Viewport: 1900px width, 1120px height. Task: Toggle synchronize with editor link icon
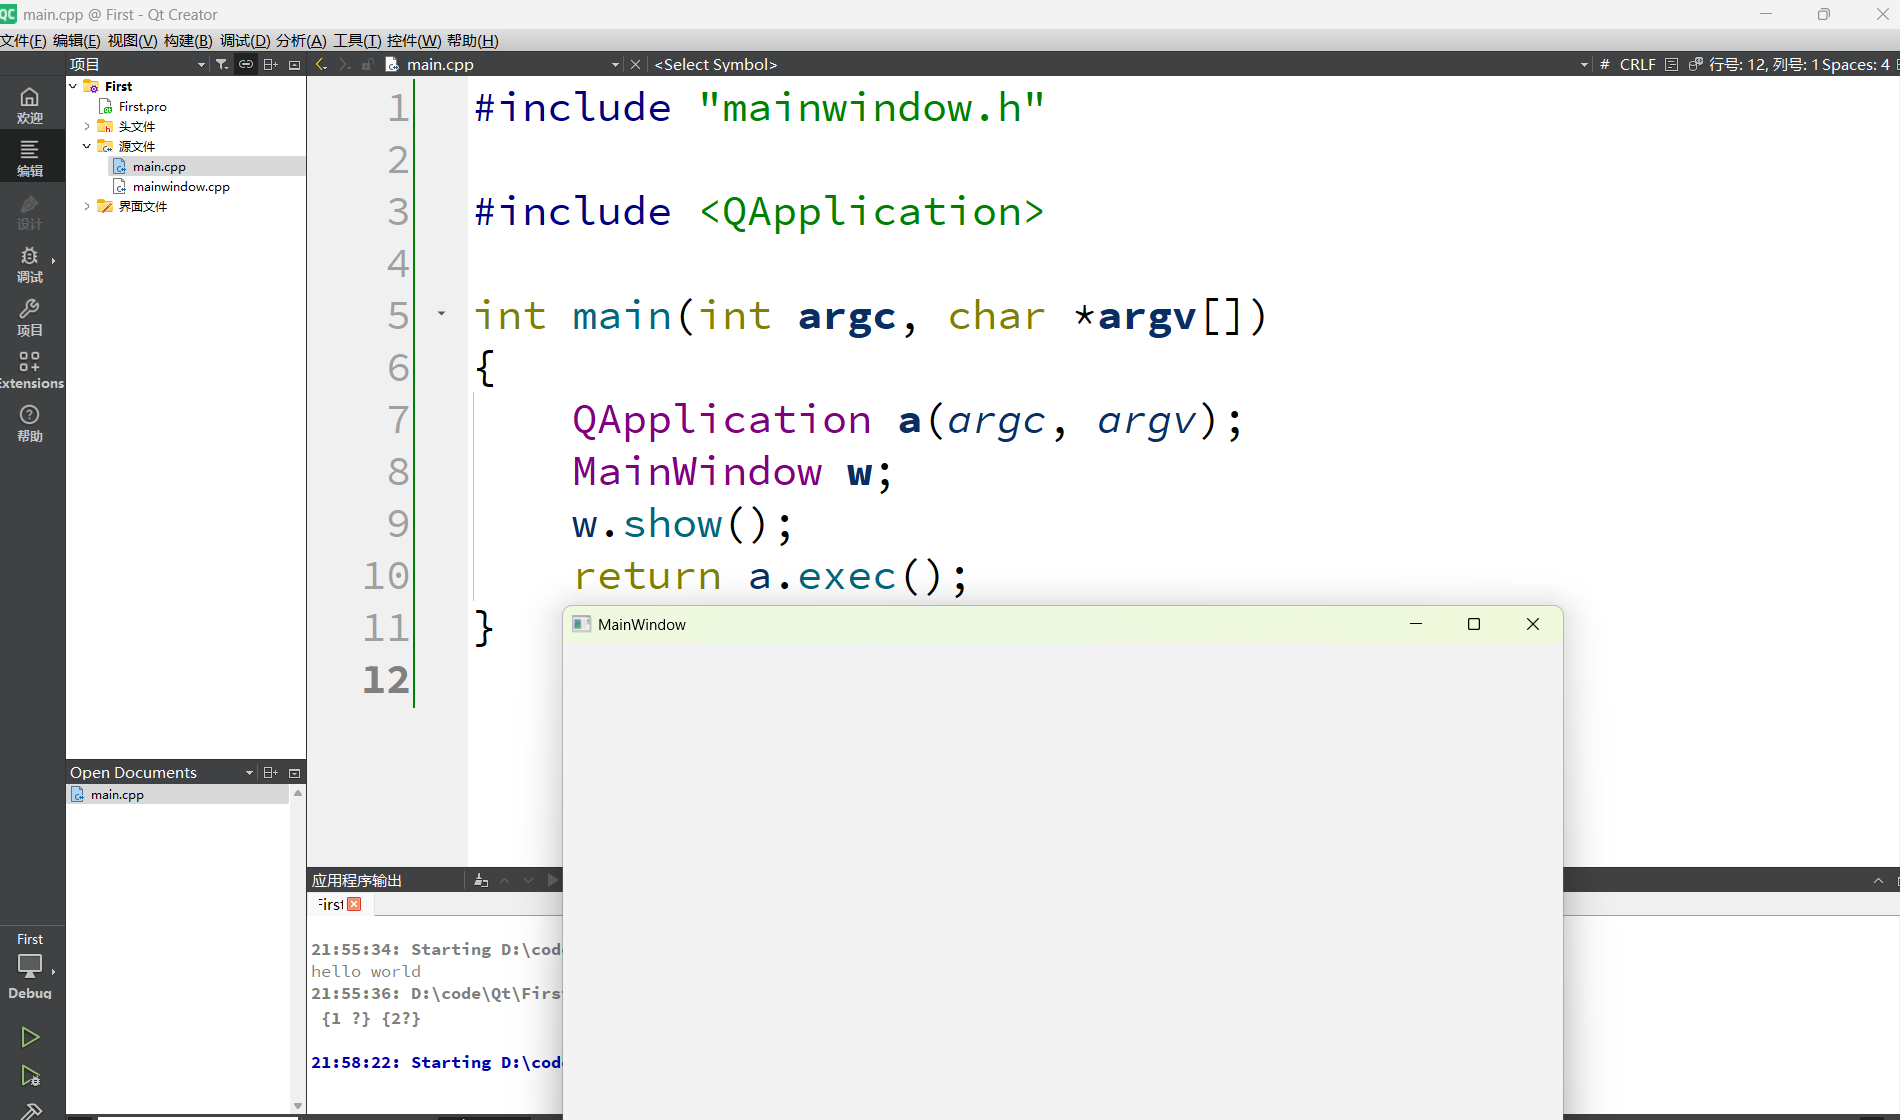click(x=246, y=64)
